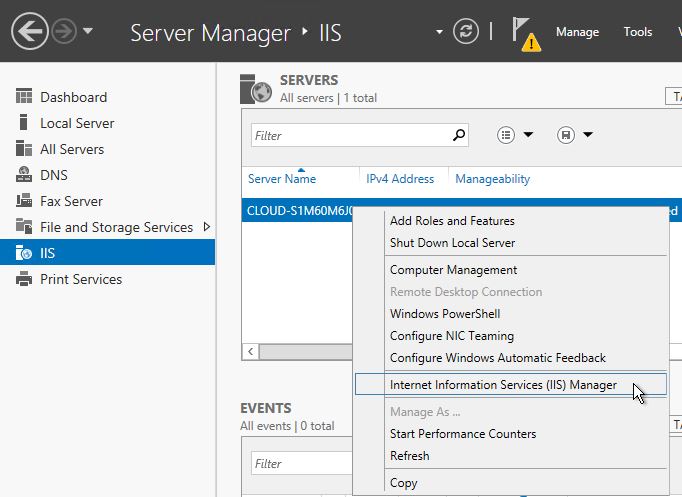This screenshot has height=497, width=682.
Task: Sort by IPv4 Address column
Action: (400, 179)
